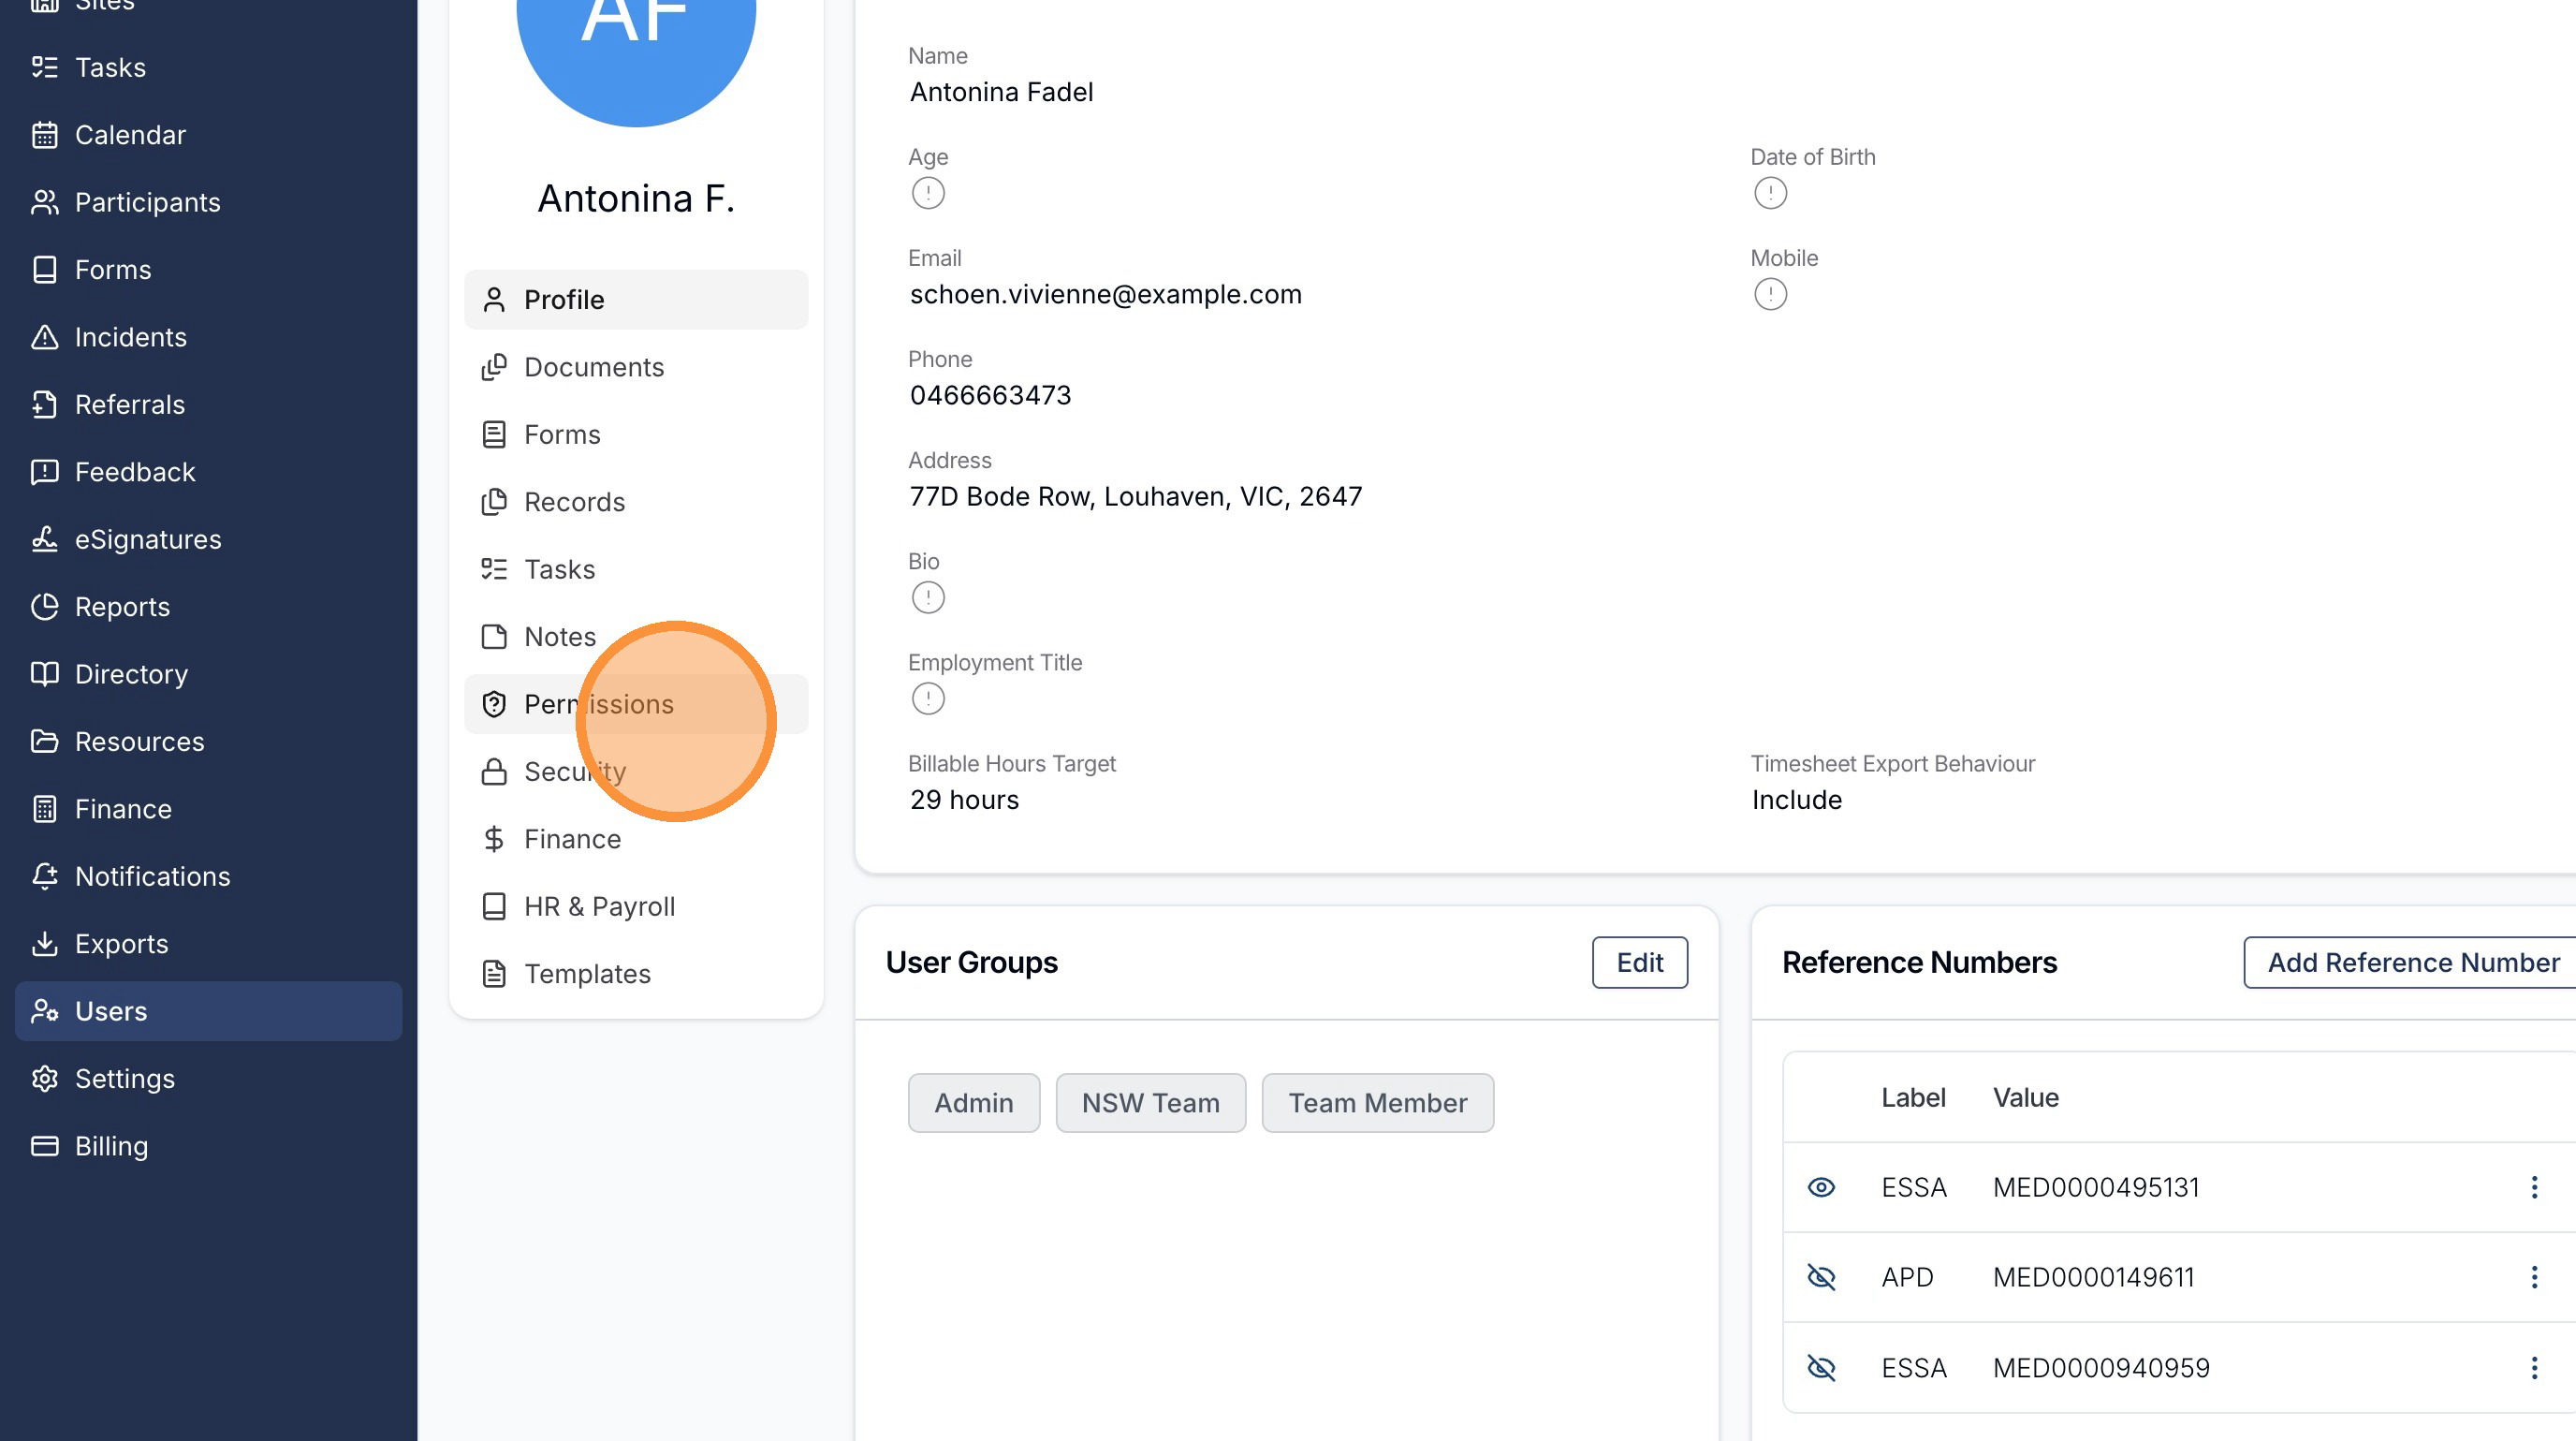Screen dimensions: 2576x1441
Task: Open the Security lock icon
Action: [x=494, y=772]
